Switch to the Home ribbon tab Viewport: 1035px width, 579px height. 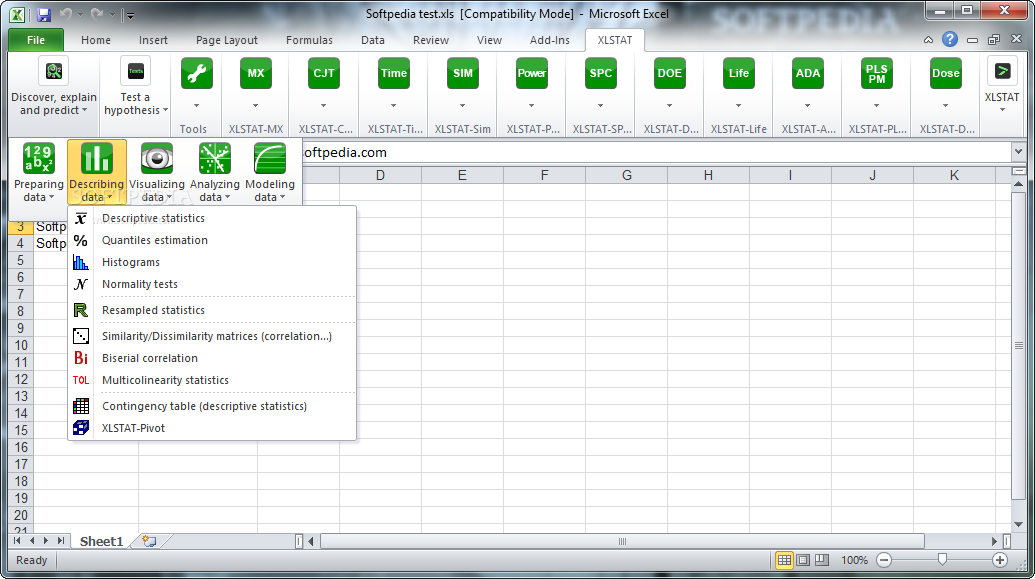click(96, 40)
